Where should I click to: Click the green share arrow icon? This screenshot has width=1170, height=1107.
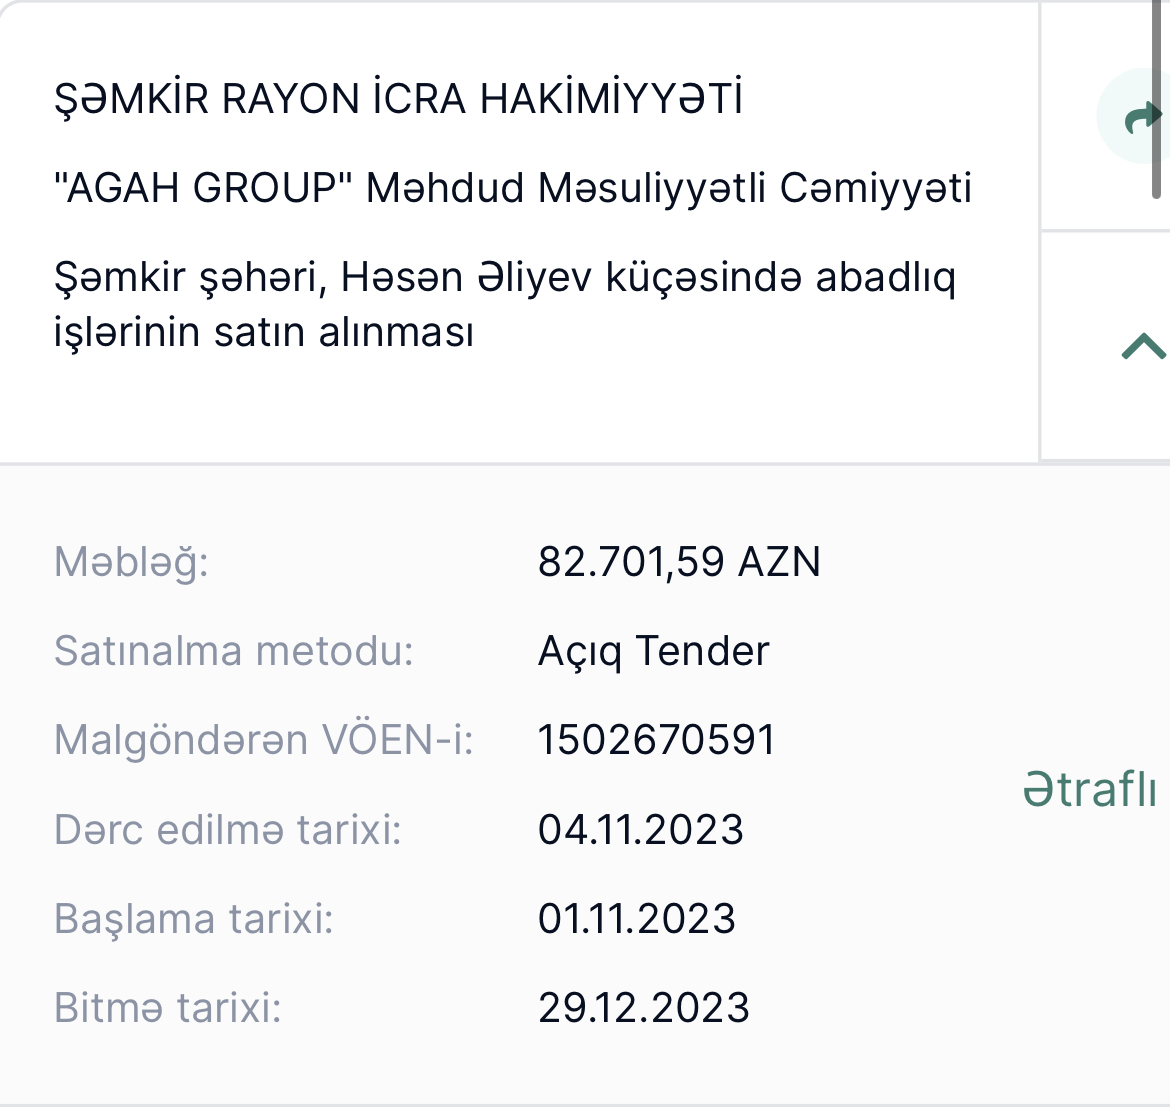tap(1142, 118)
